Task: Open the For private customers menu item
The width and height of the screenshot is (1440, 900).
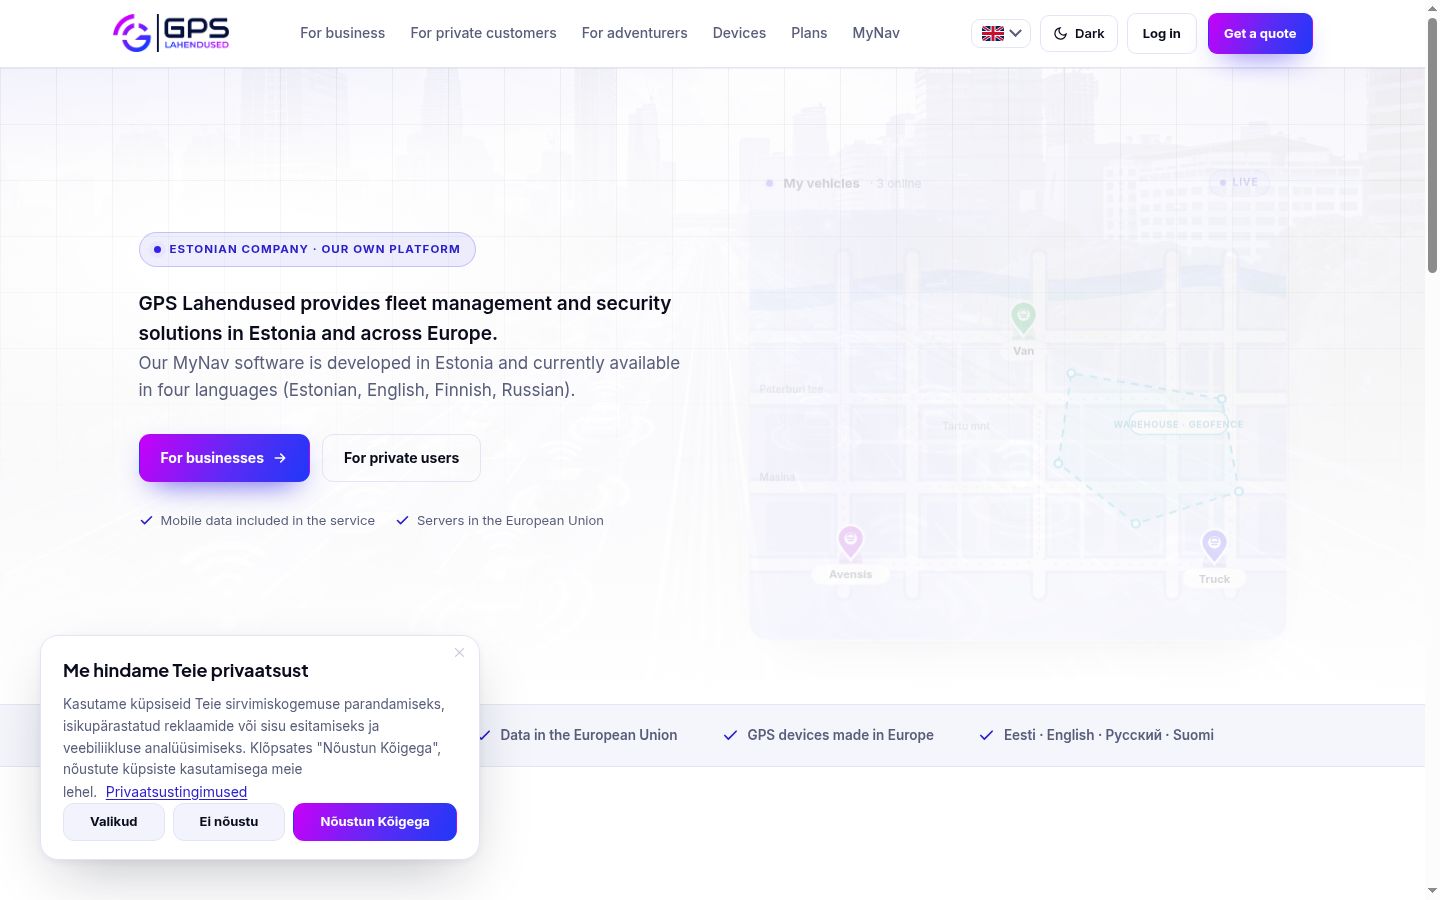Action: [483, 33]
